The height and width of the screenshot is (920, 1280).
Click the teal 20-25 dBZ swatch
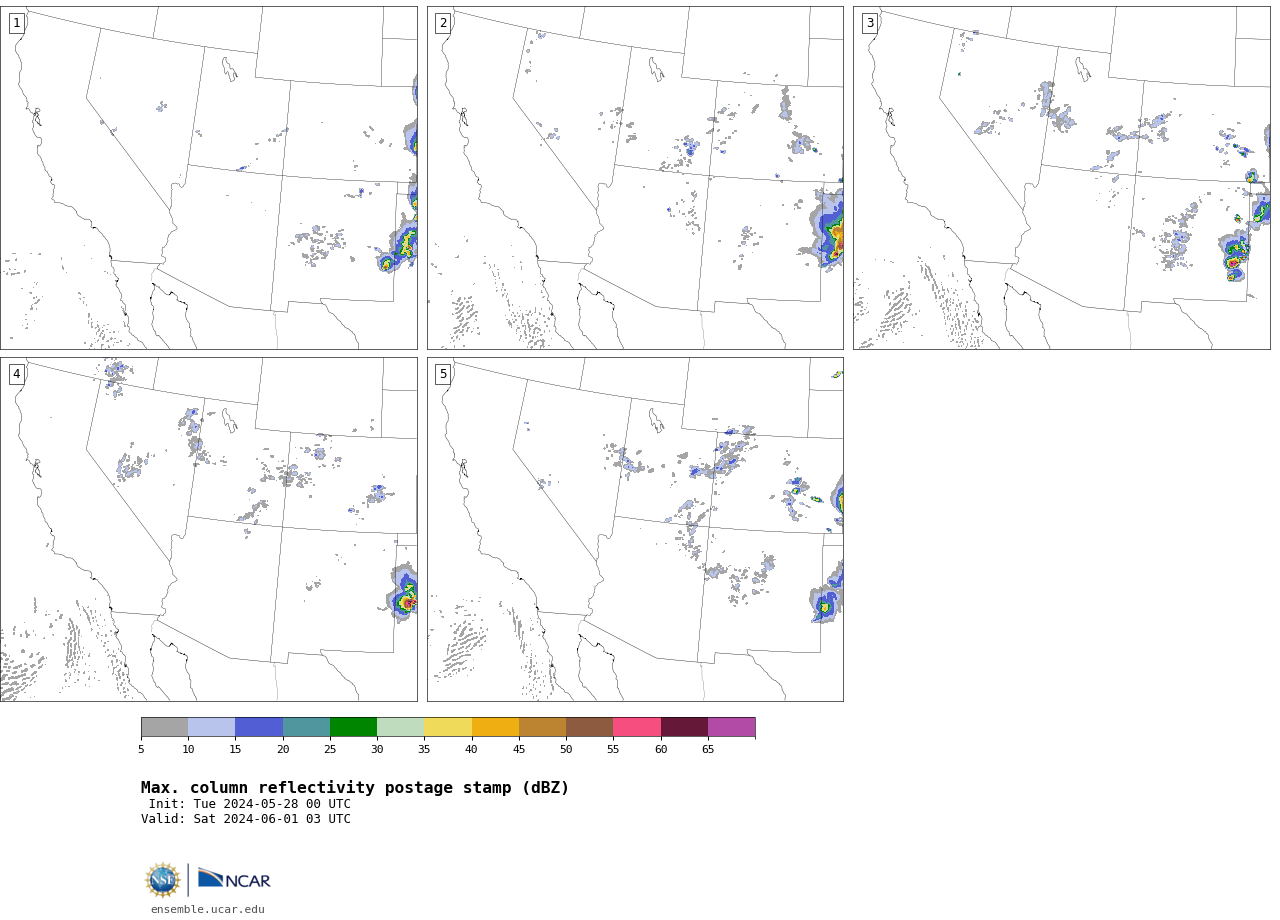(x=306, y=727)
